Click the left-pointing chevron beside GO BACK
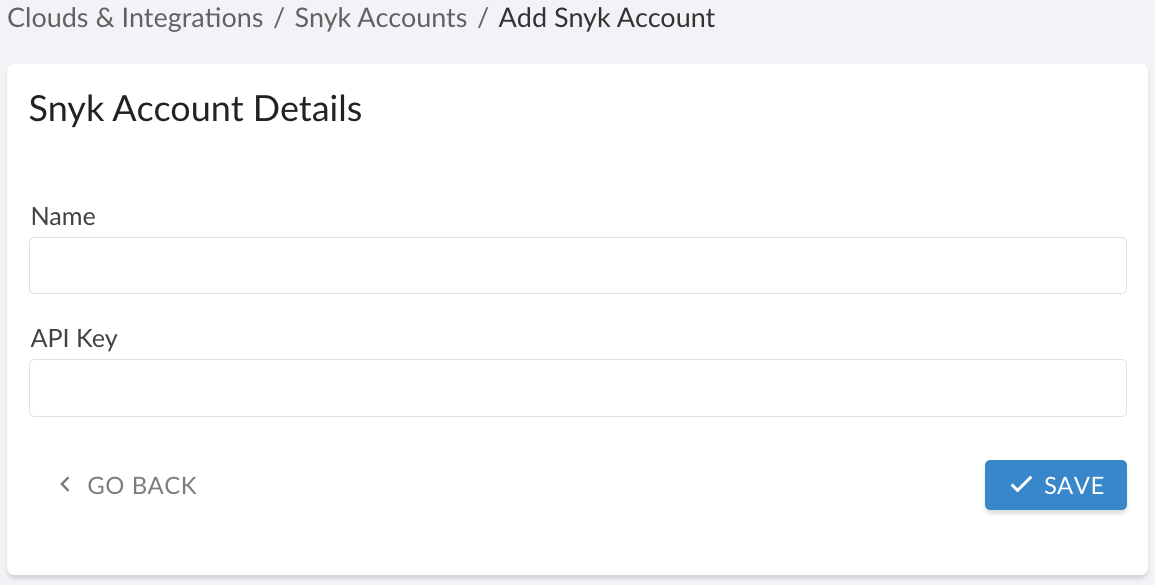1155x585 pixels. (64, 485)
